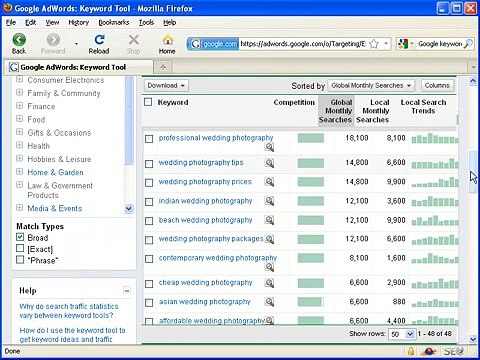This screenshot has height=360, width=480.
Task: Open help link about search traffic statistics
Action: pos(69,311)
